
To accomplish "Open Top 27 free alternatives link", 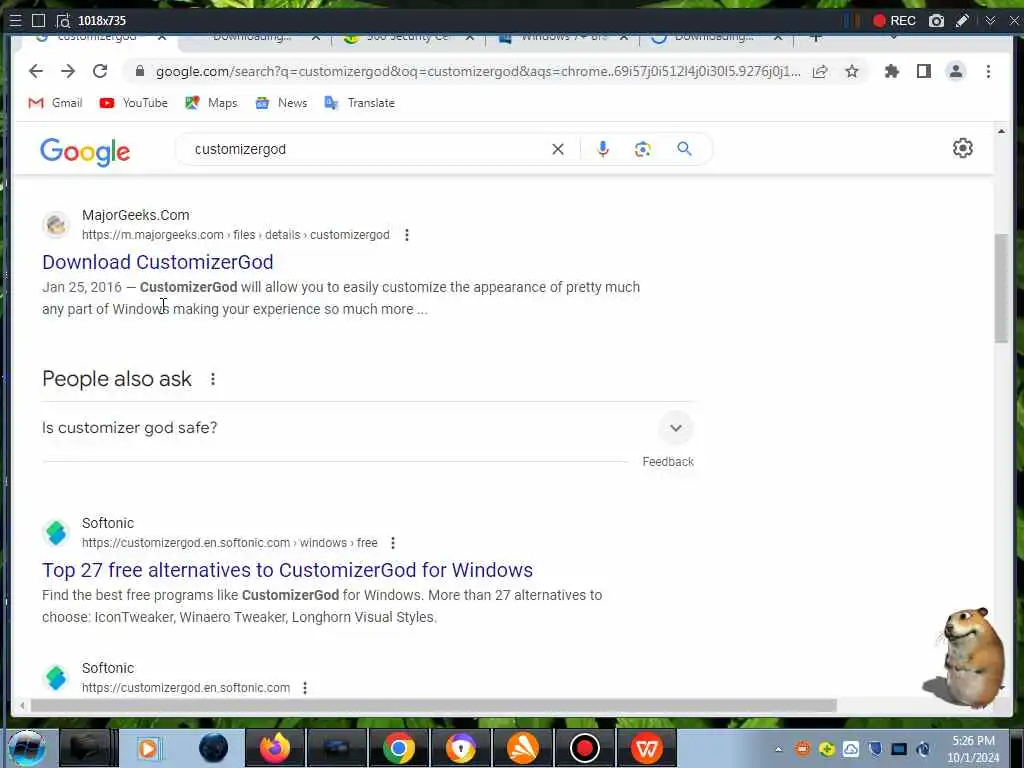I will tap(287, 570).
